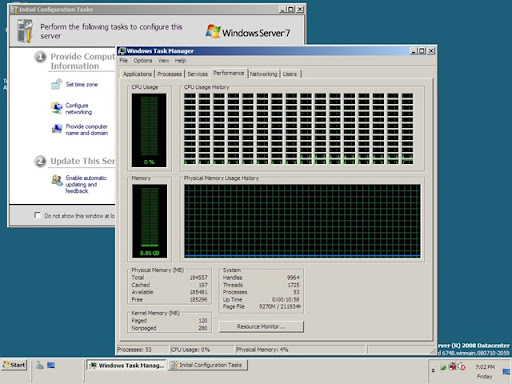This screenshot has height=384, width=512.
Task: Switch to the Processes tab
Action: click(x=169, y=74)
